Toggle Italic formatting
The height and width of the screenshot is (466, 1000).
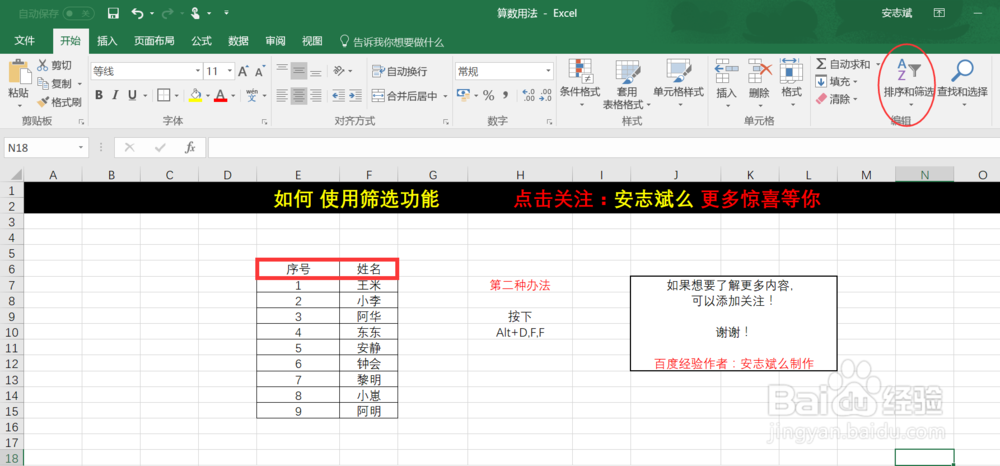[115, 96]
